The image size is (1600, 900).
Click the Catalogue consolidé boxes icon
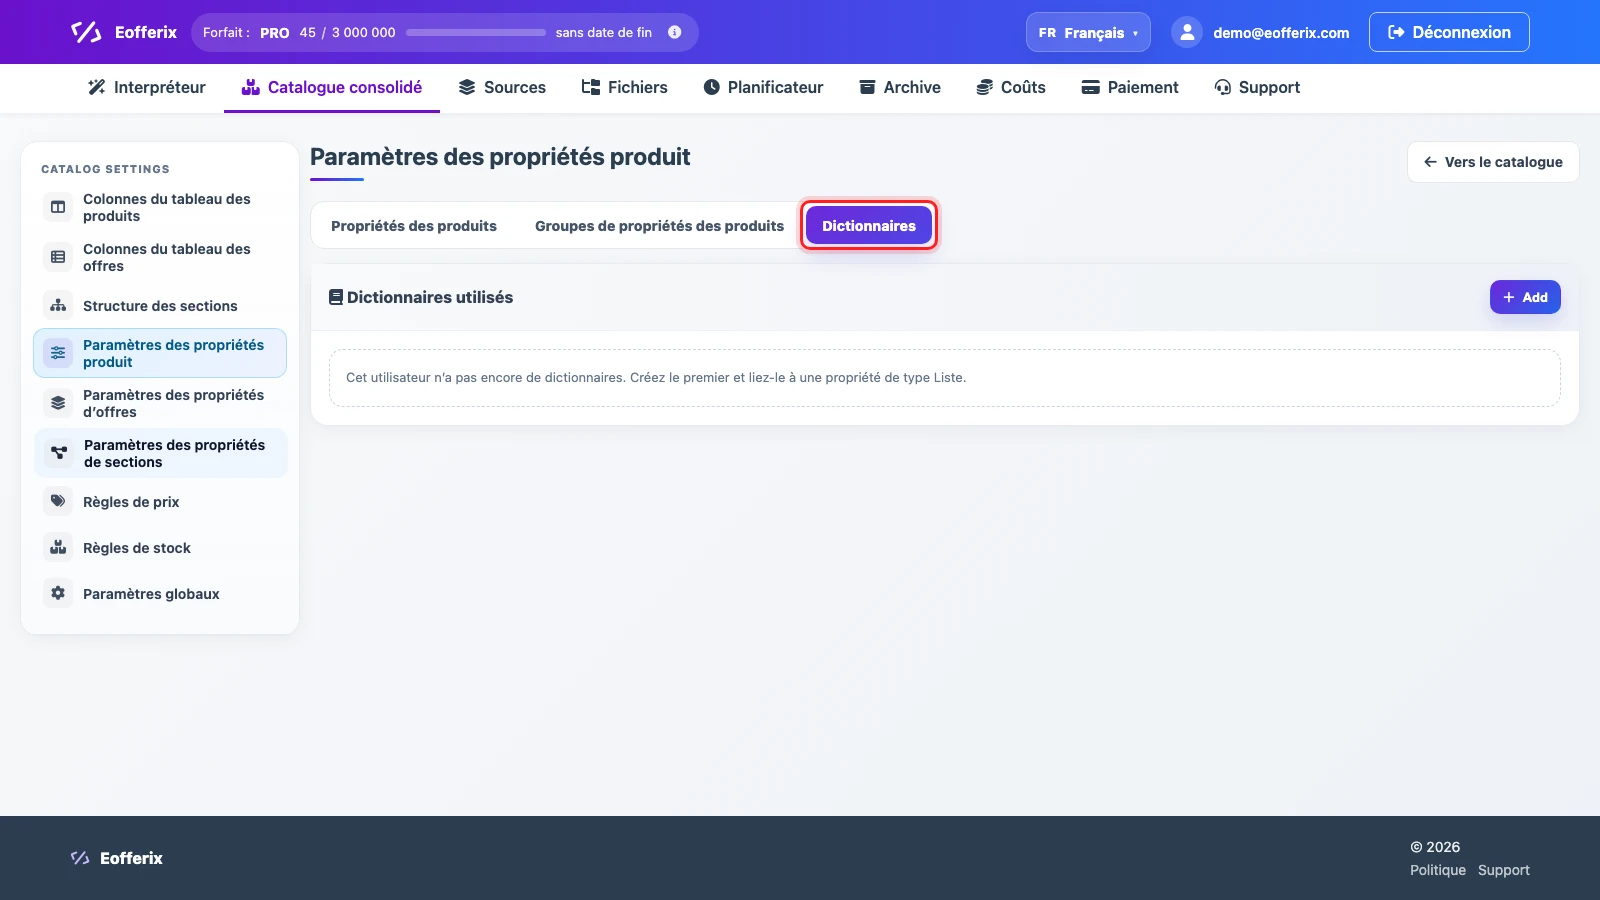pyautogui.click(x=251, y=87)
